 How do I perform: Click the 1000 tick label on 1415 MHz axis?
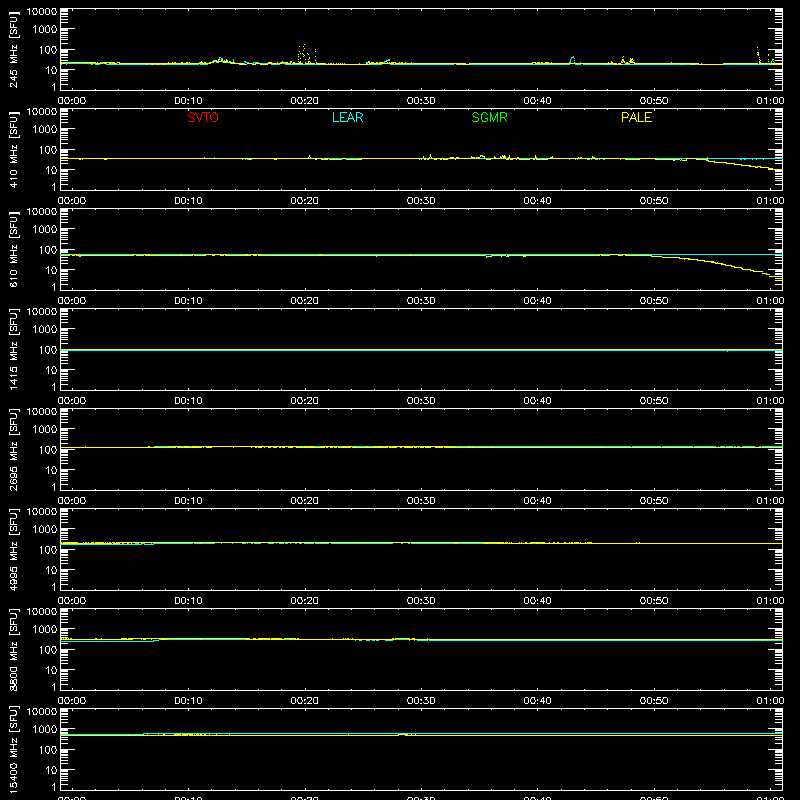(x=45, y=330)
